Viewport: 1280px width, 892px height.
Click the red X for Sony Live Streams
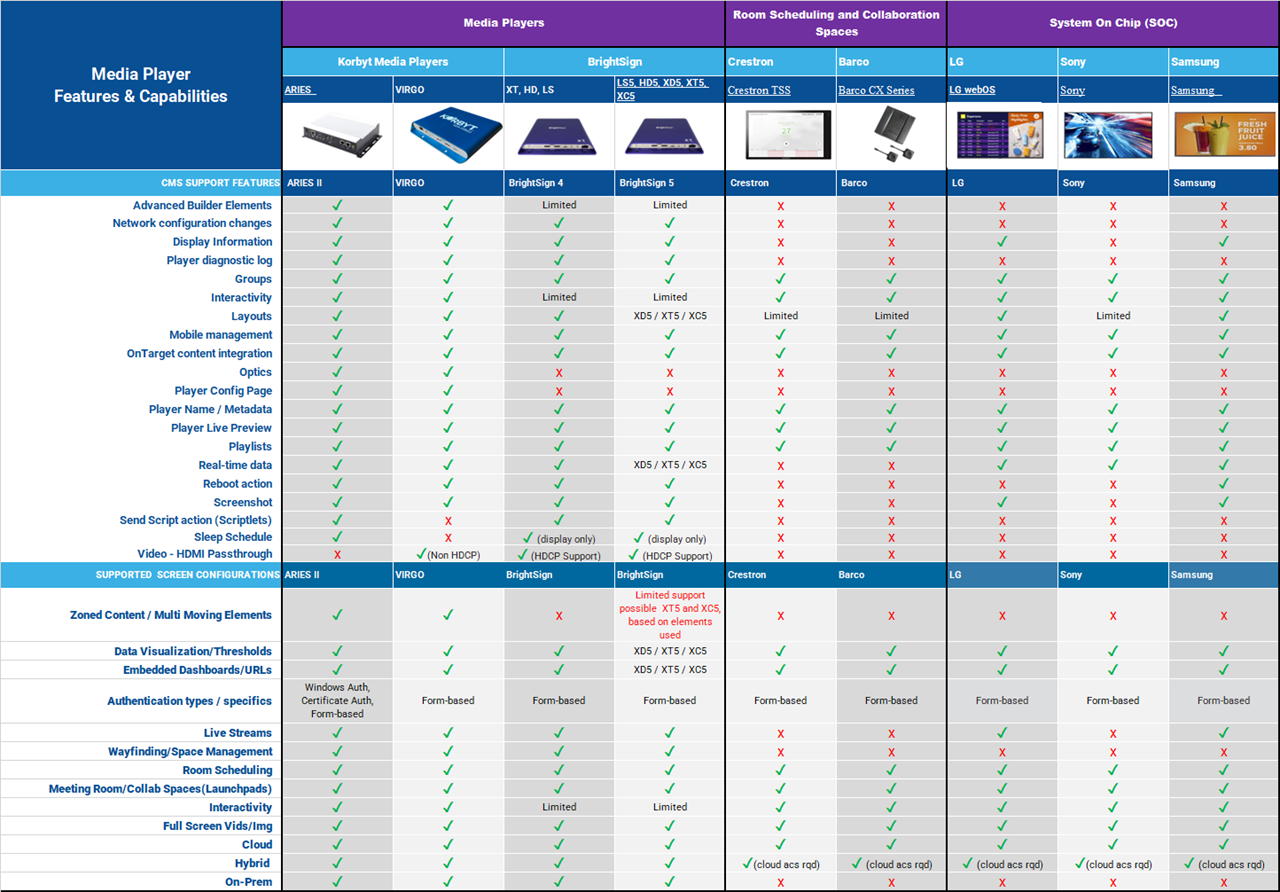coord(1113,734)
